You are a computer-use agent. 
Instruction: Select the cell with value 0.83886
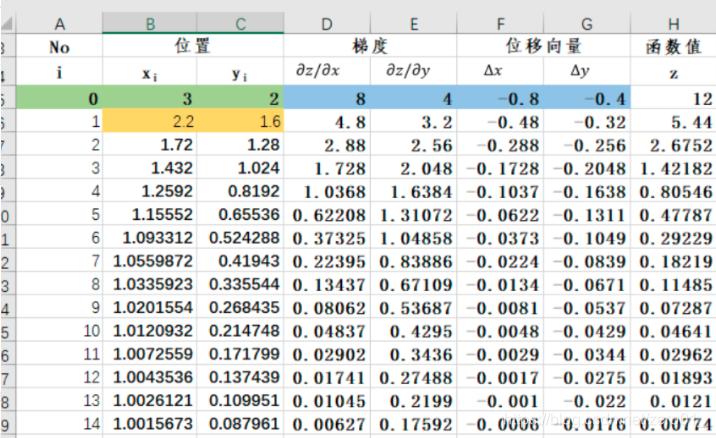(x=413, y=261)
